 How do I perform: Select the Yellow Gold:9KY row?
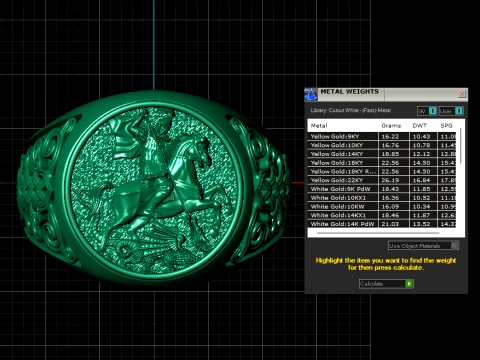point(382,136)
